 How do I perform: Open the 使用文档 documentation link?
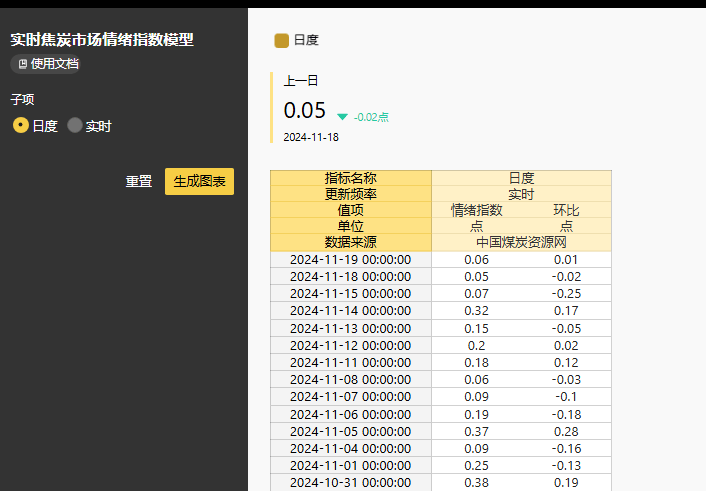[48, 64]
